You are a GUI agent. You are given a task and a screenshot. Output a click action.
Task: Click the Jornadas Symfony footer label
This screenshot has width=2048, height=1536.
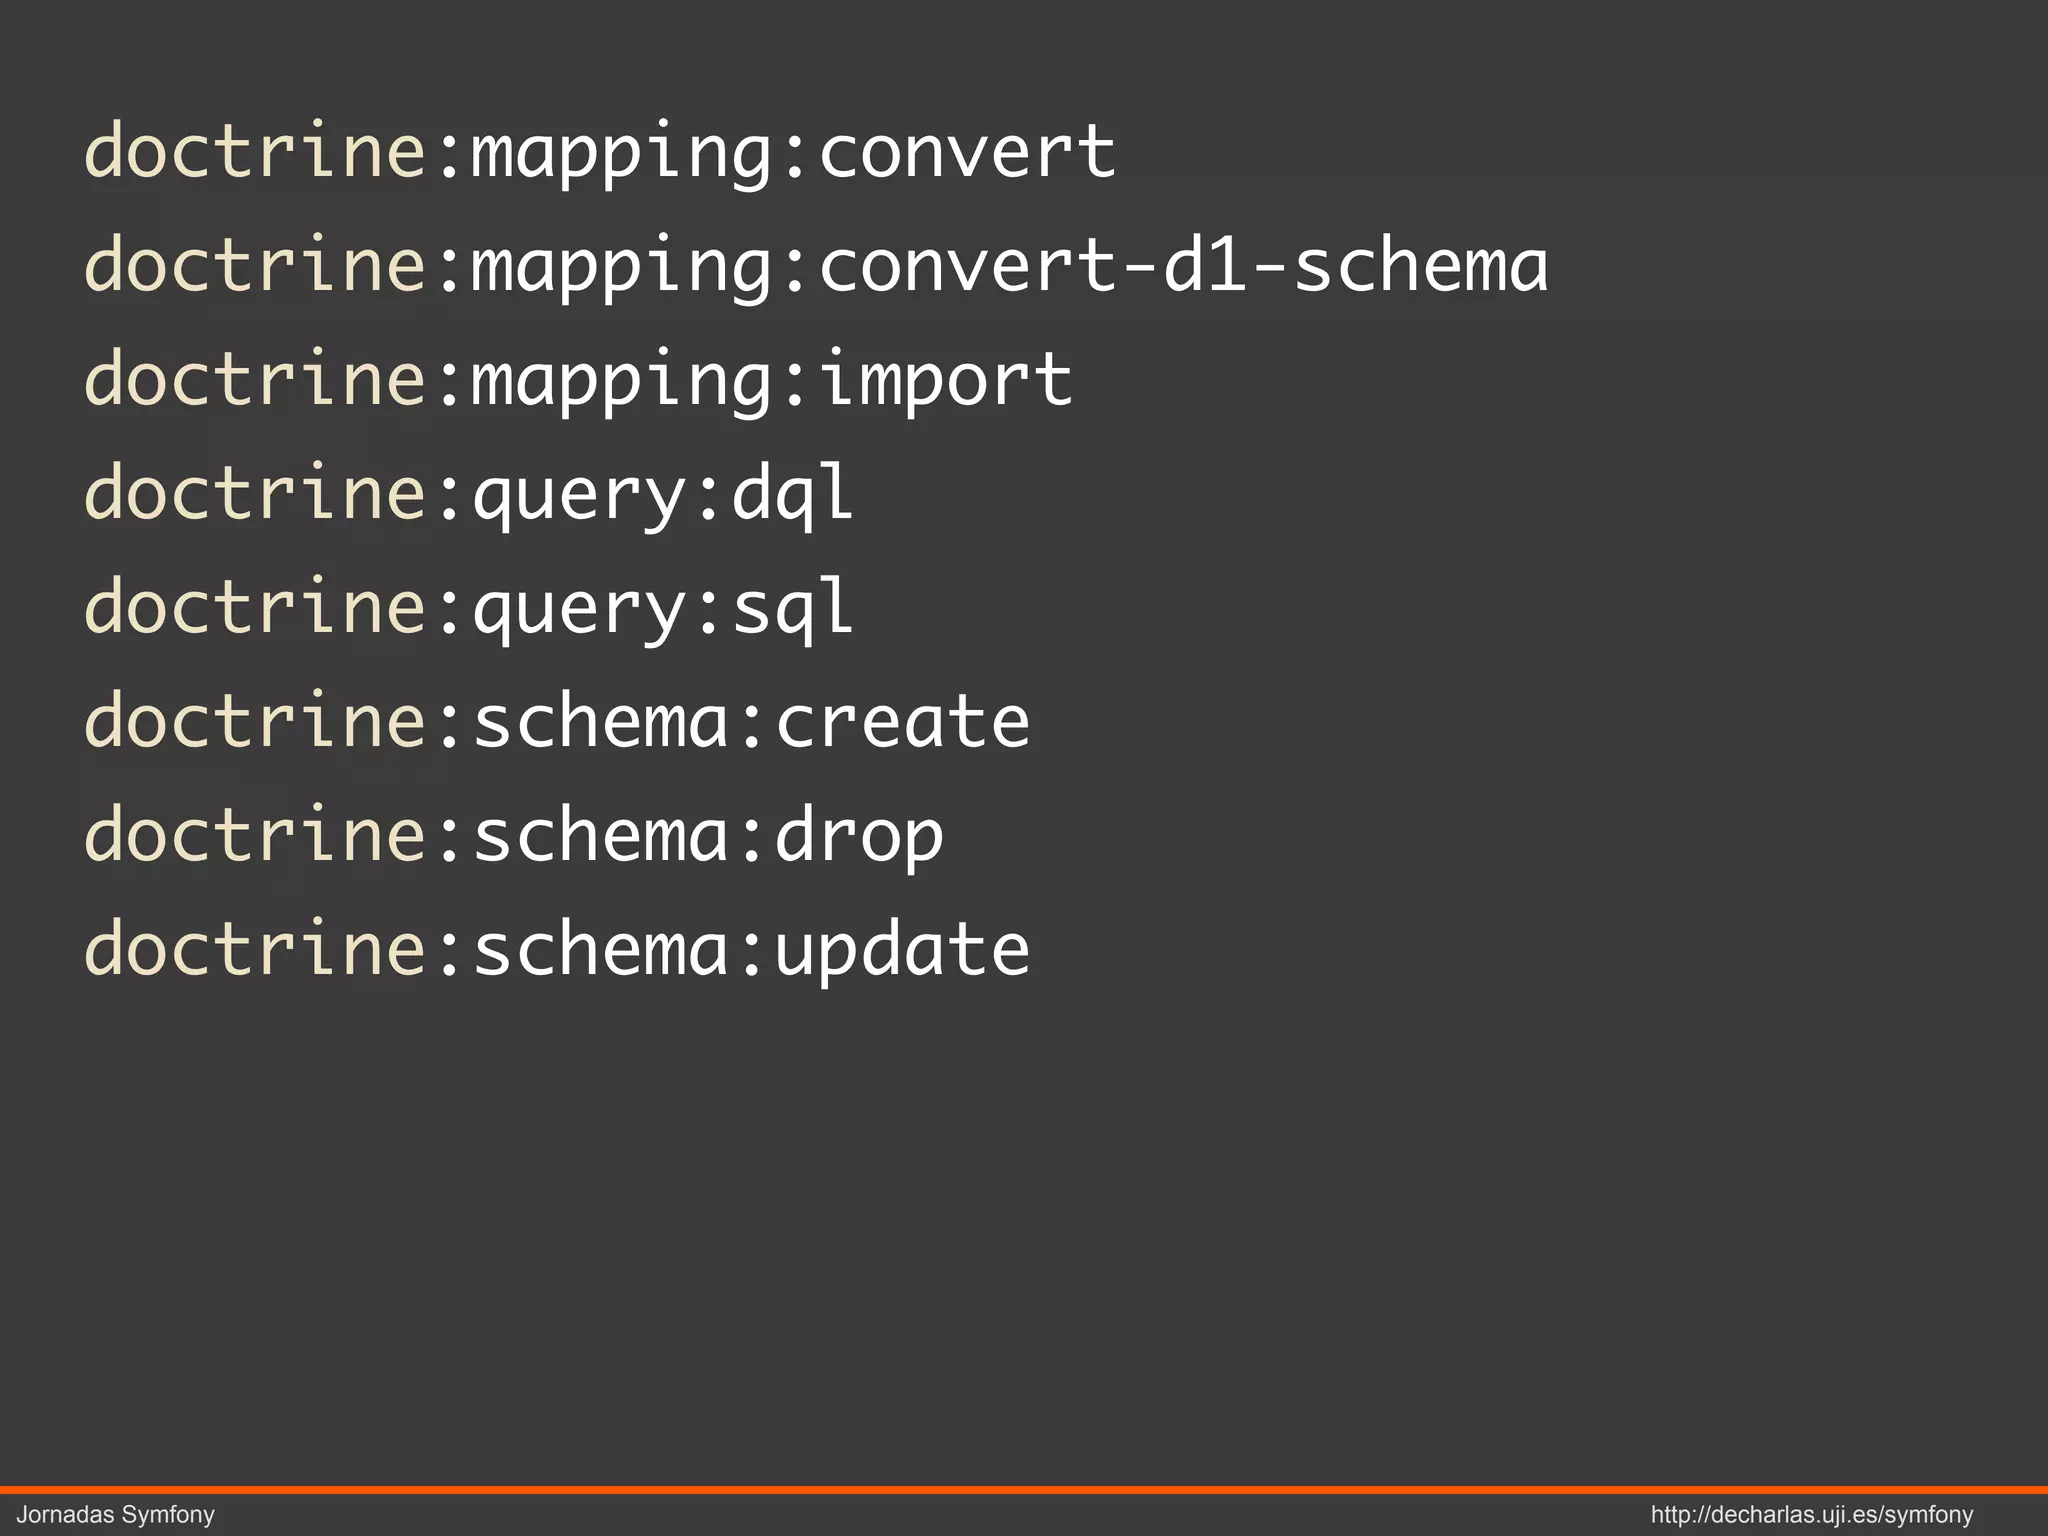[x=116, y=1515]
